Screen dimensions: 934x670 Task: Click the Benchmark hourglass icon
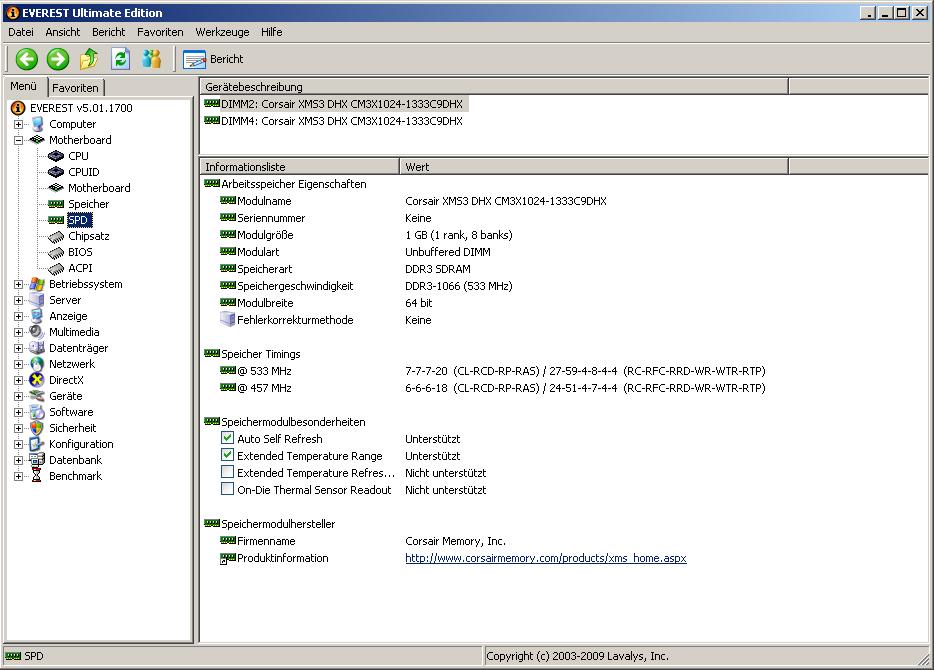click(x=37, y=476)
